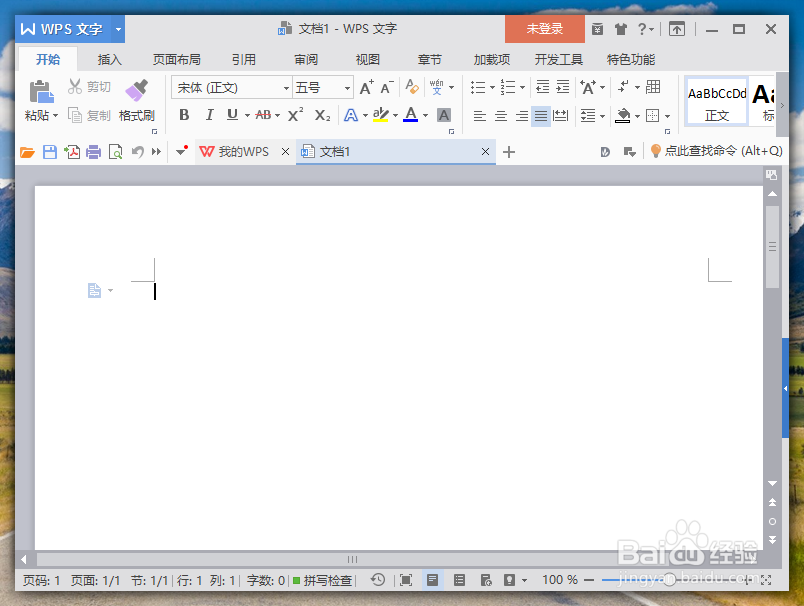Switch to the 审阅 ribbon tab

click(x=306, y=59)
